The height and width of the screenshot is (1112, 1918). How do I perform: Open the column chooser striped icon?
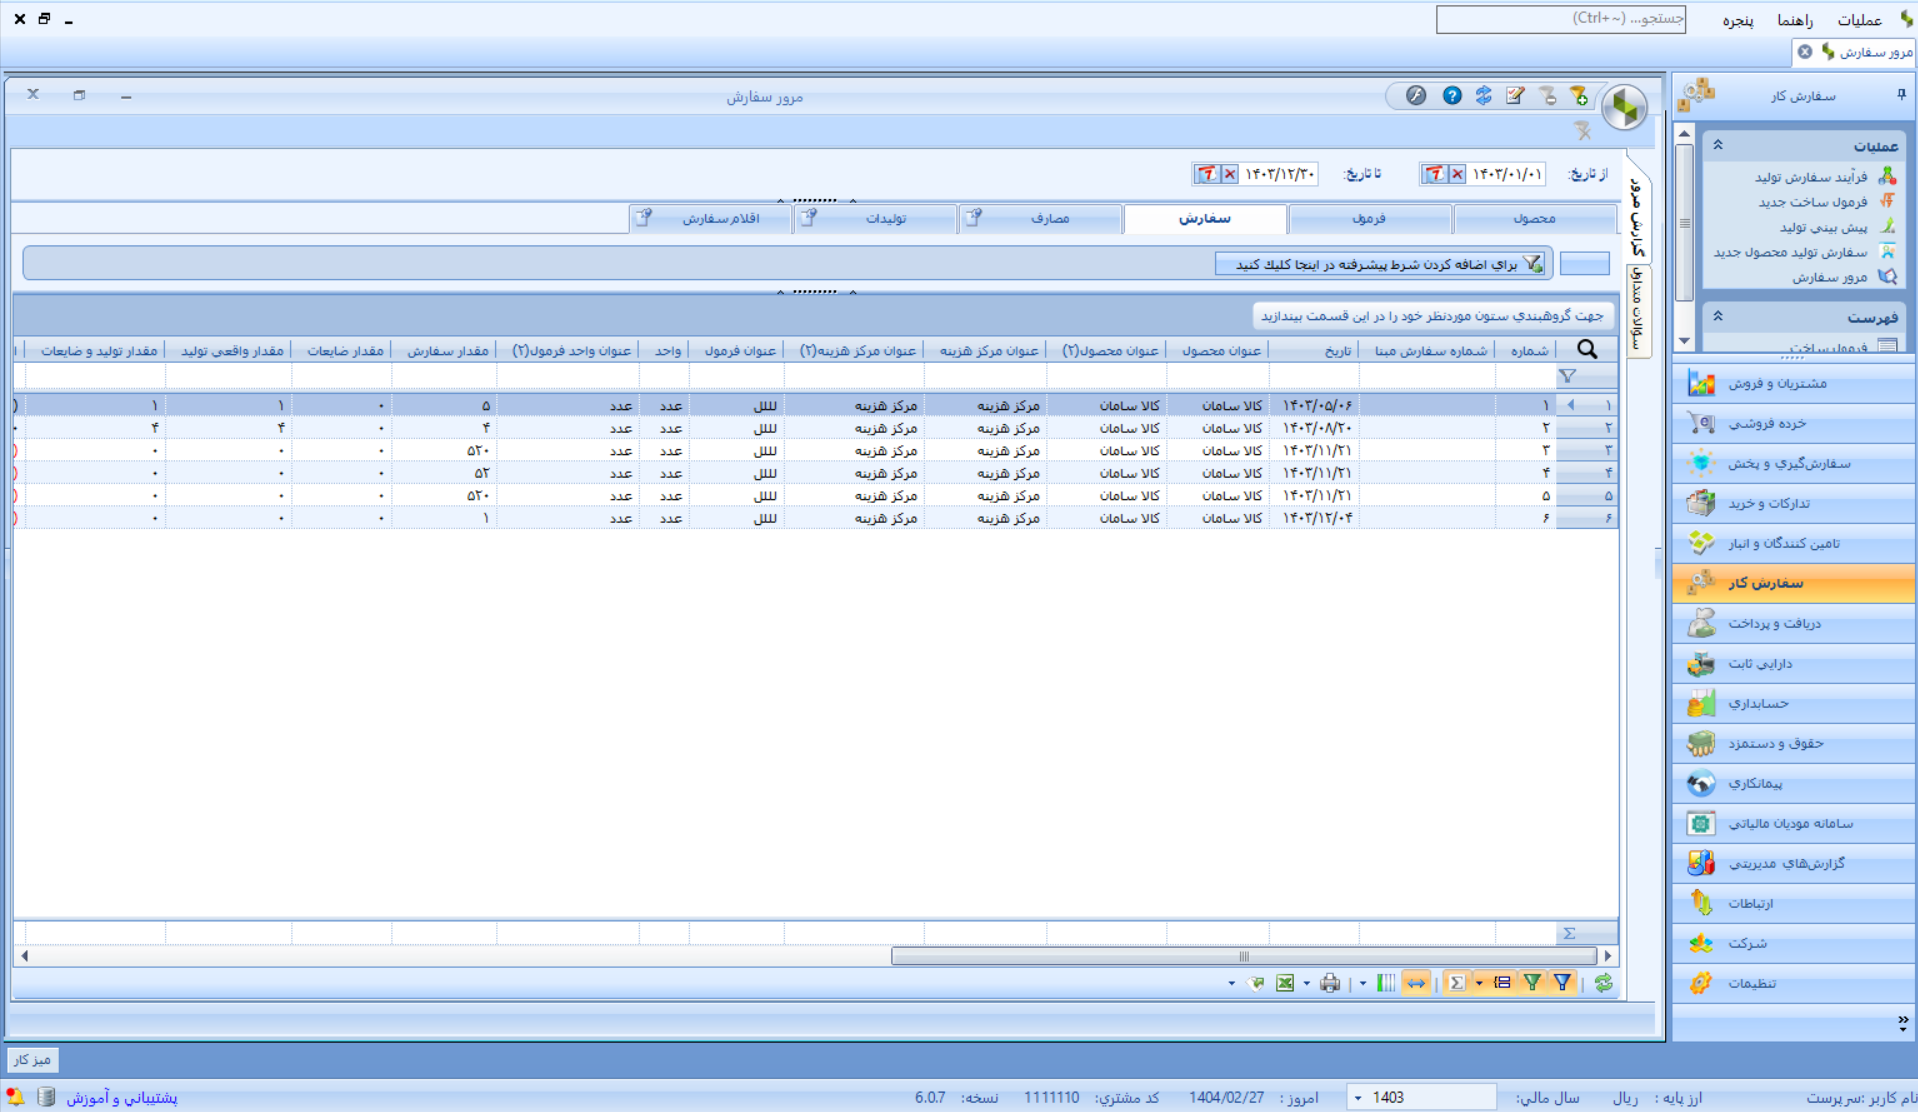click(x=1386, y=984)
